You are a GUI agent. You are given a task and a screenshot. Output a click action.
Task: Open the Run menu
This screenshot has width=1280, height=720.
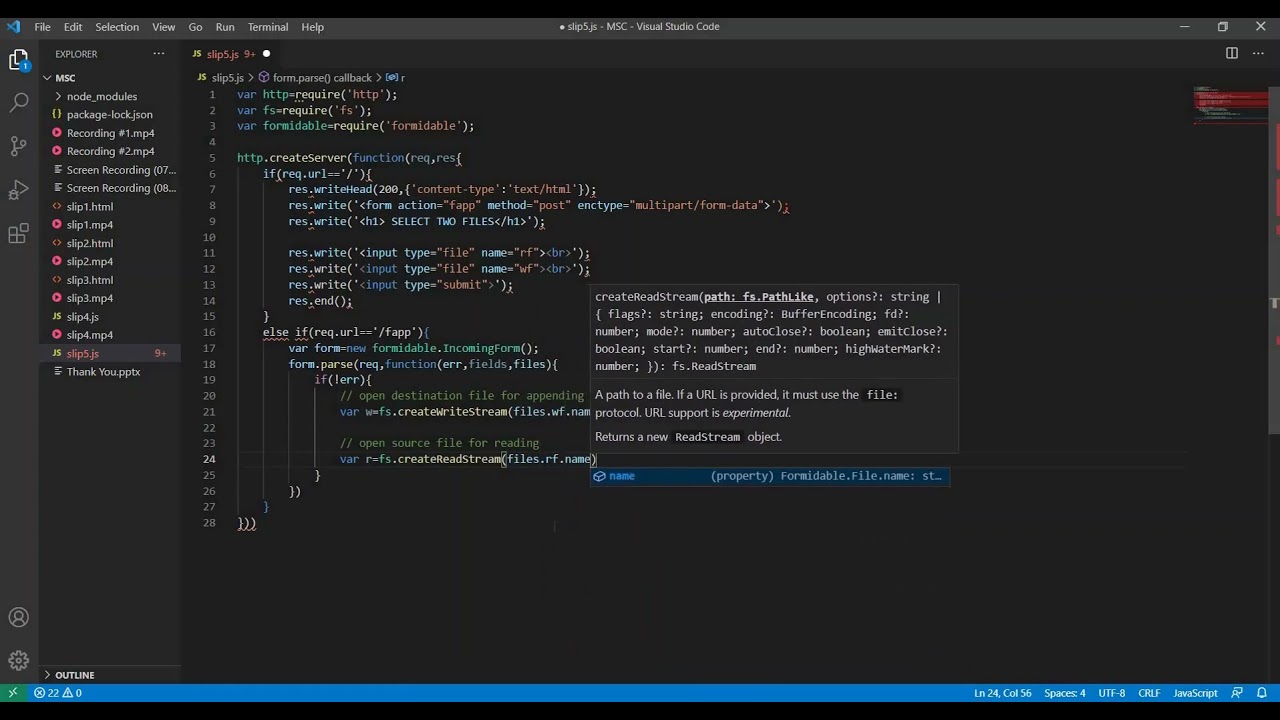coord(225,27)
